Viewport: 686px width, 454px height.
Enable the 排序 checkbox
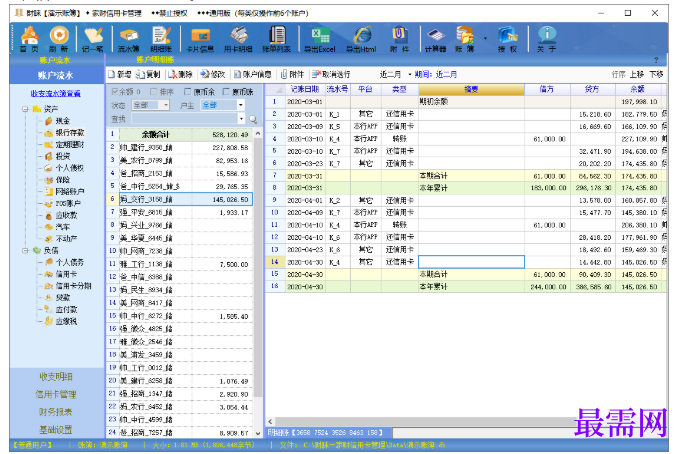(x=154, y=91)
